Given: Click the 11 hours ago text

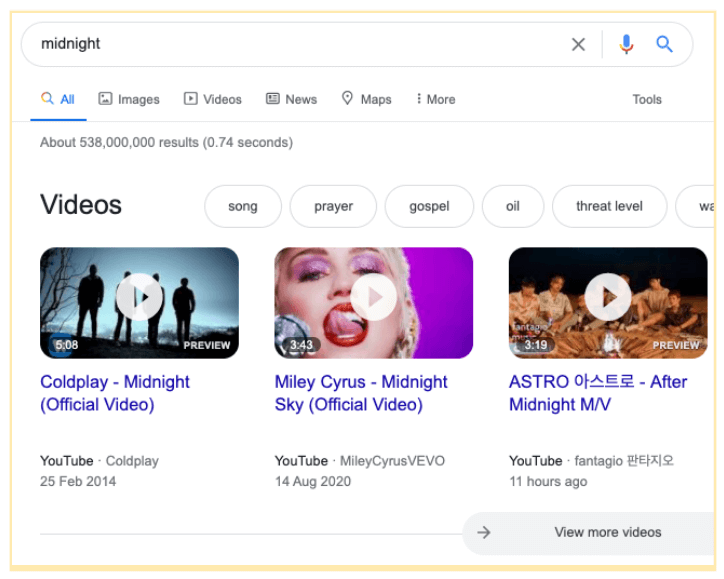Looking at the screenshot, I should click(548, 482).
